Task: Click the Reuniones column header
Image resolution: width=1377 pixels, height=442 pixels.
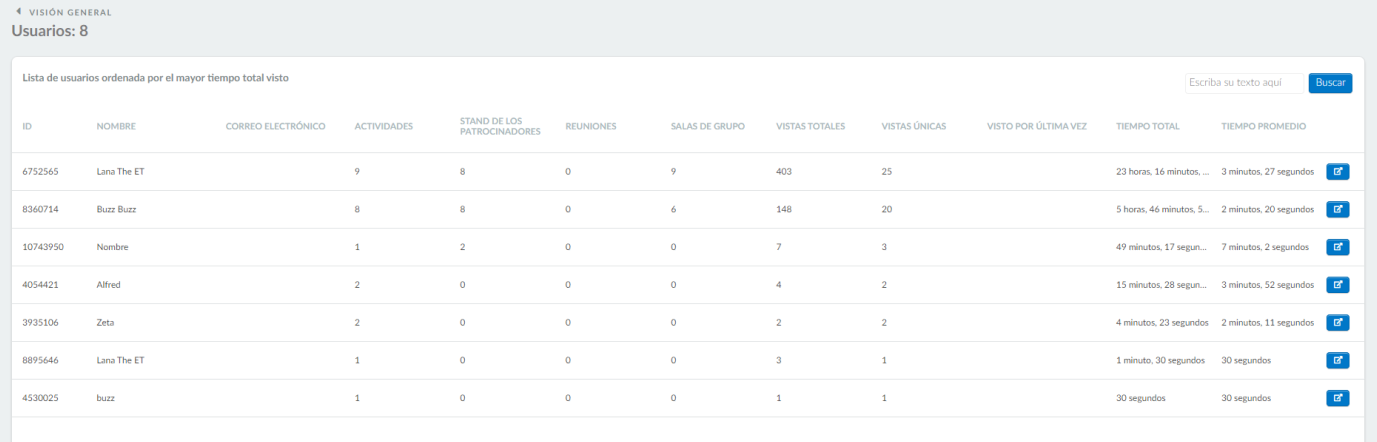Action: (x=590, y=126)
